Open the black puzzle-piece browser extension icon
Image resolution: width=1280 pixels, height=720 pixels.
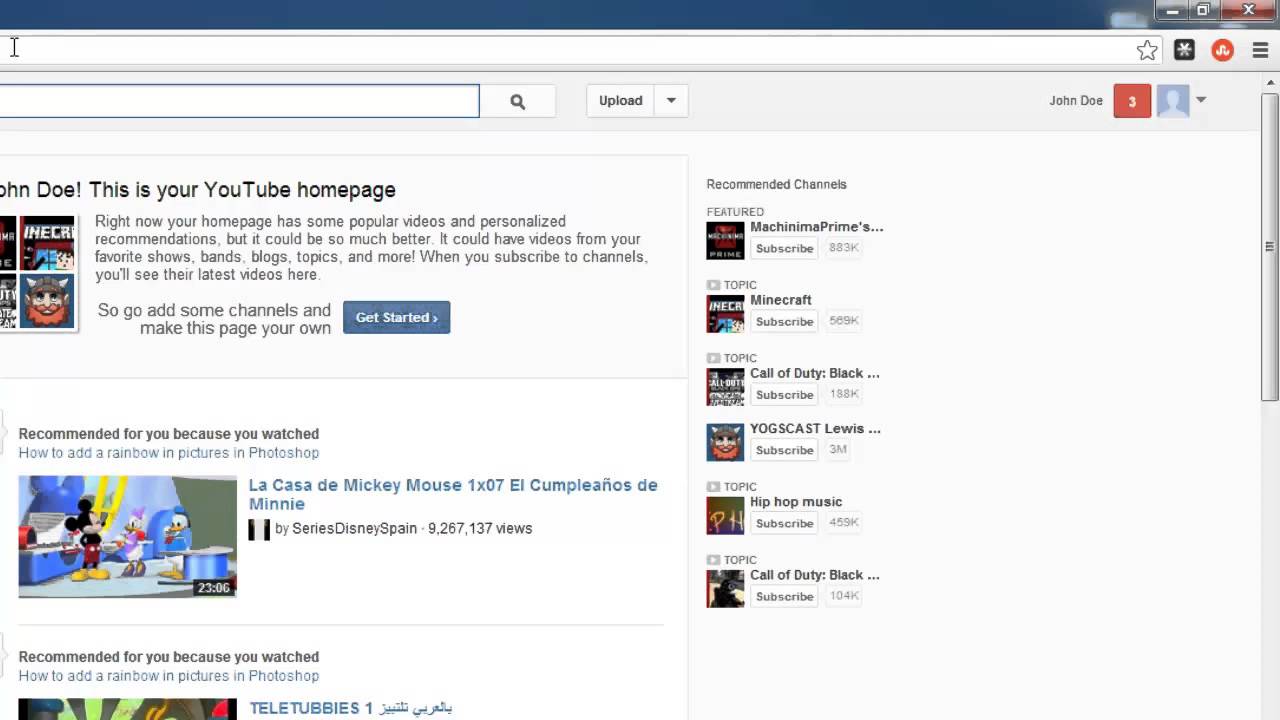[1185, 50]
